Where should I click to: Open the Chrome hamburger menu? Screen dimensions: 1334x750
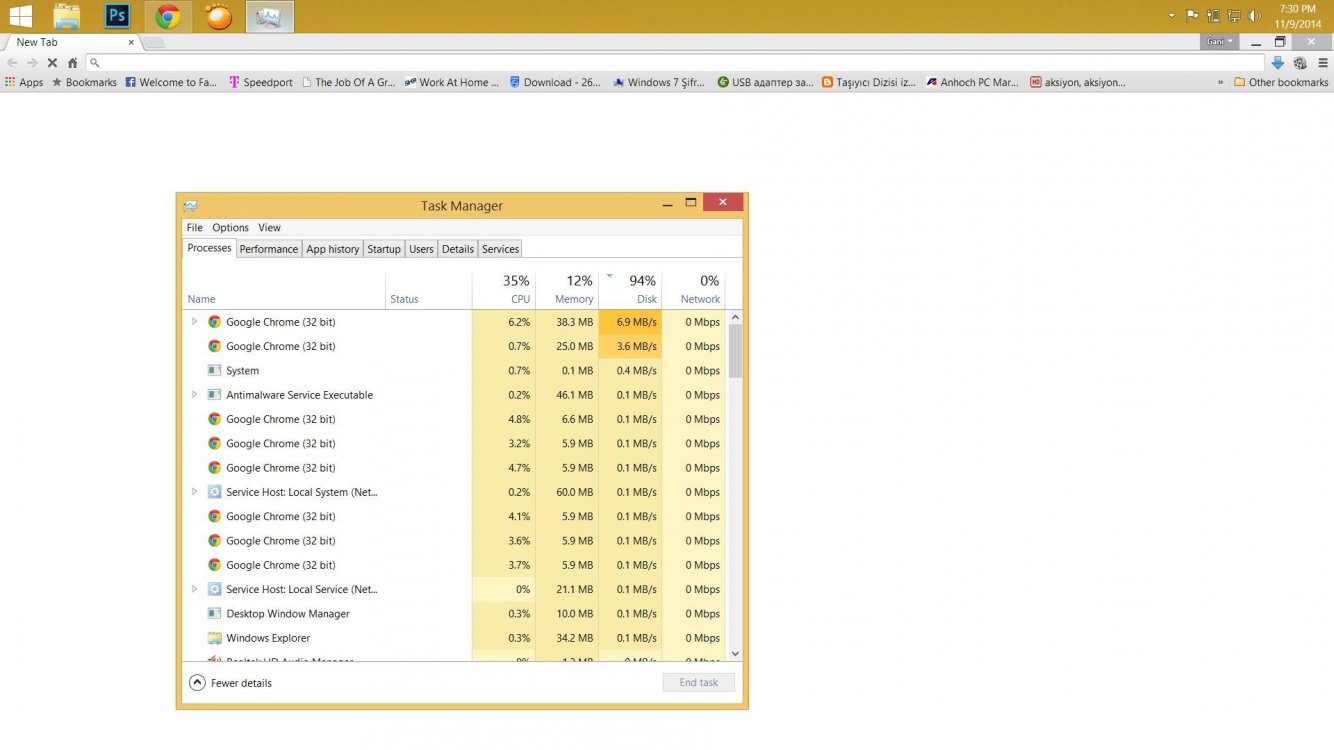pyautogui.click(x=1322, y=62)
